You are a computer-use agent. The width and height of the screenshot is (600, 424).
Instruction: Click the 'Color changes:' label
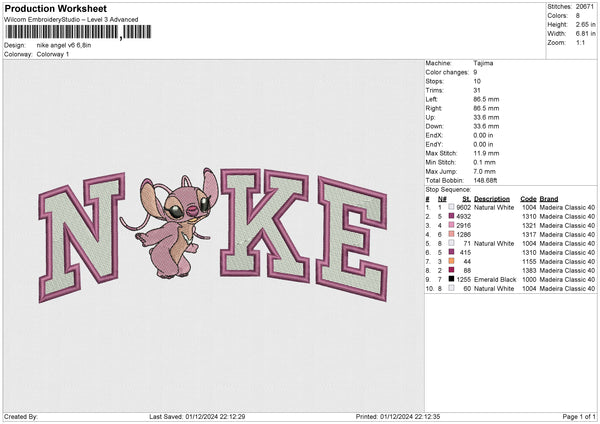[447, 72]
